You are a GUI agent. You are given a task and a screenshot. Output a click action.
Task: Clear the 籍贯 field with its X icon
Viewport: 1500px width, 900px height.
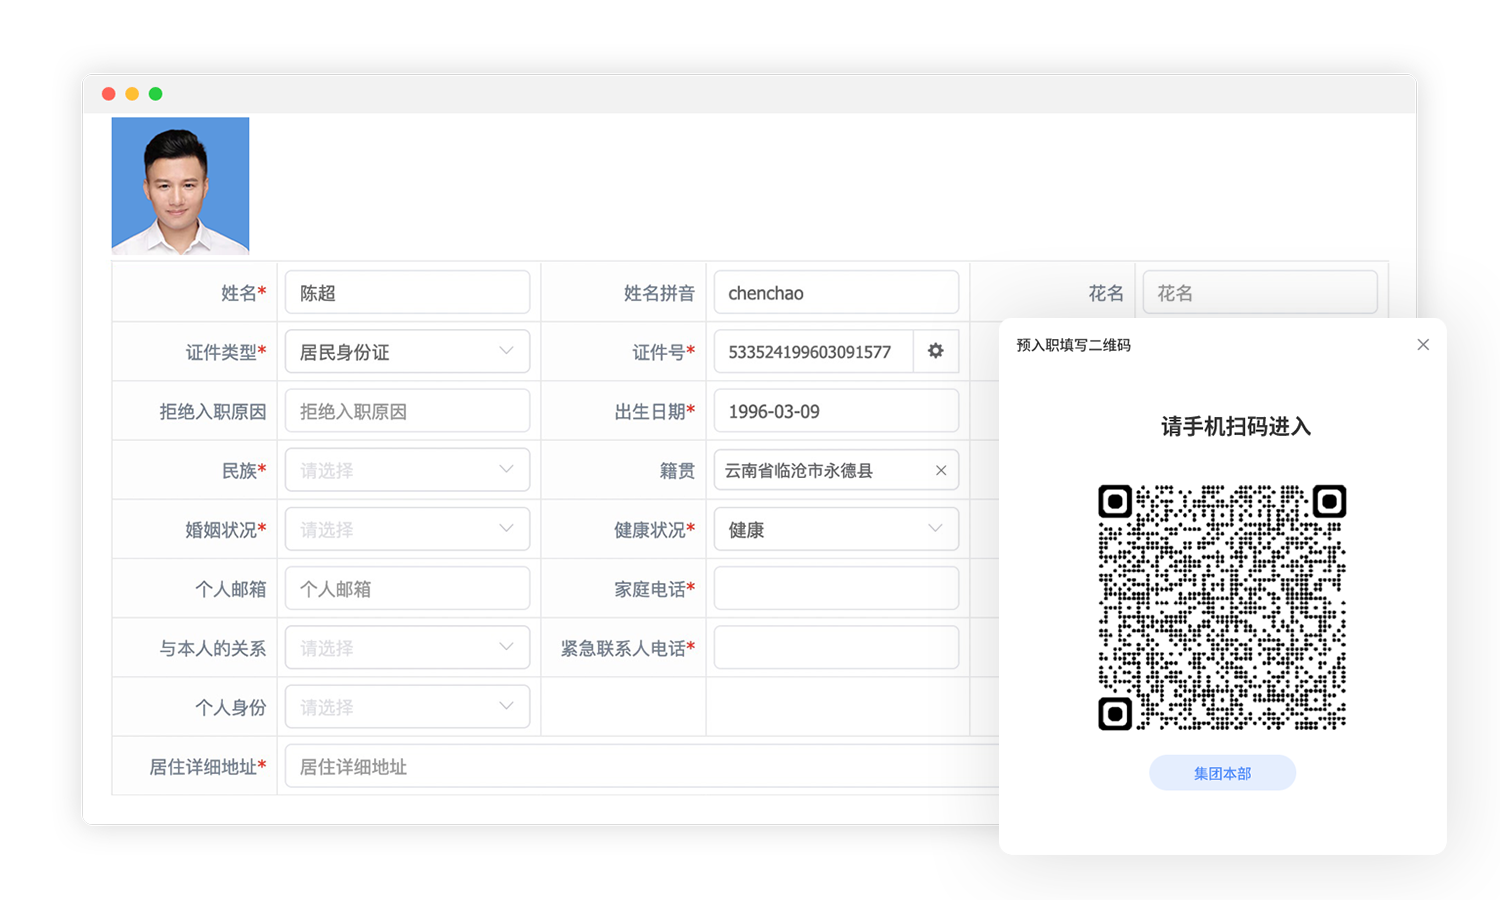click(941, 470)
